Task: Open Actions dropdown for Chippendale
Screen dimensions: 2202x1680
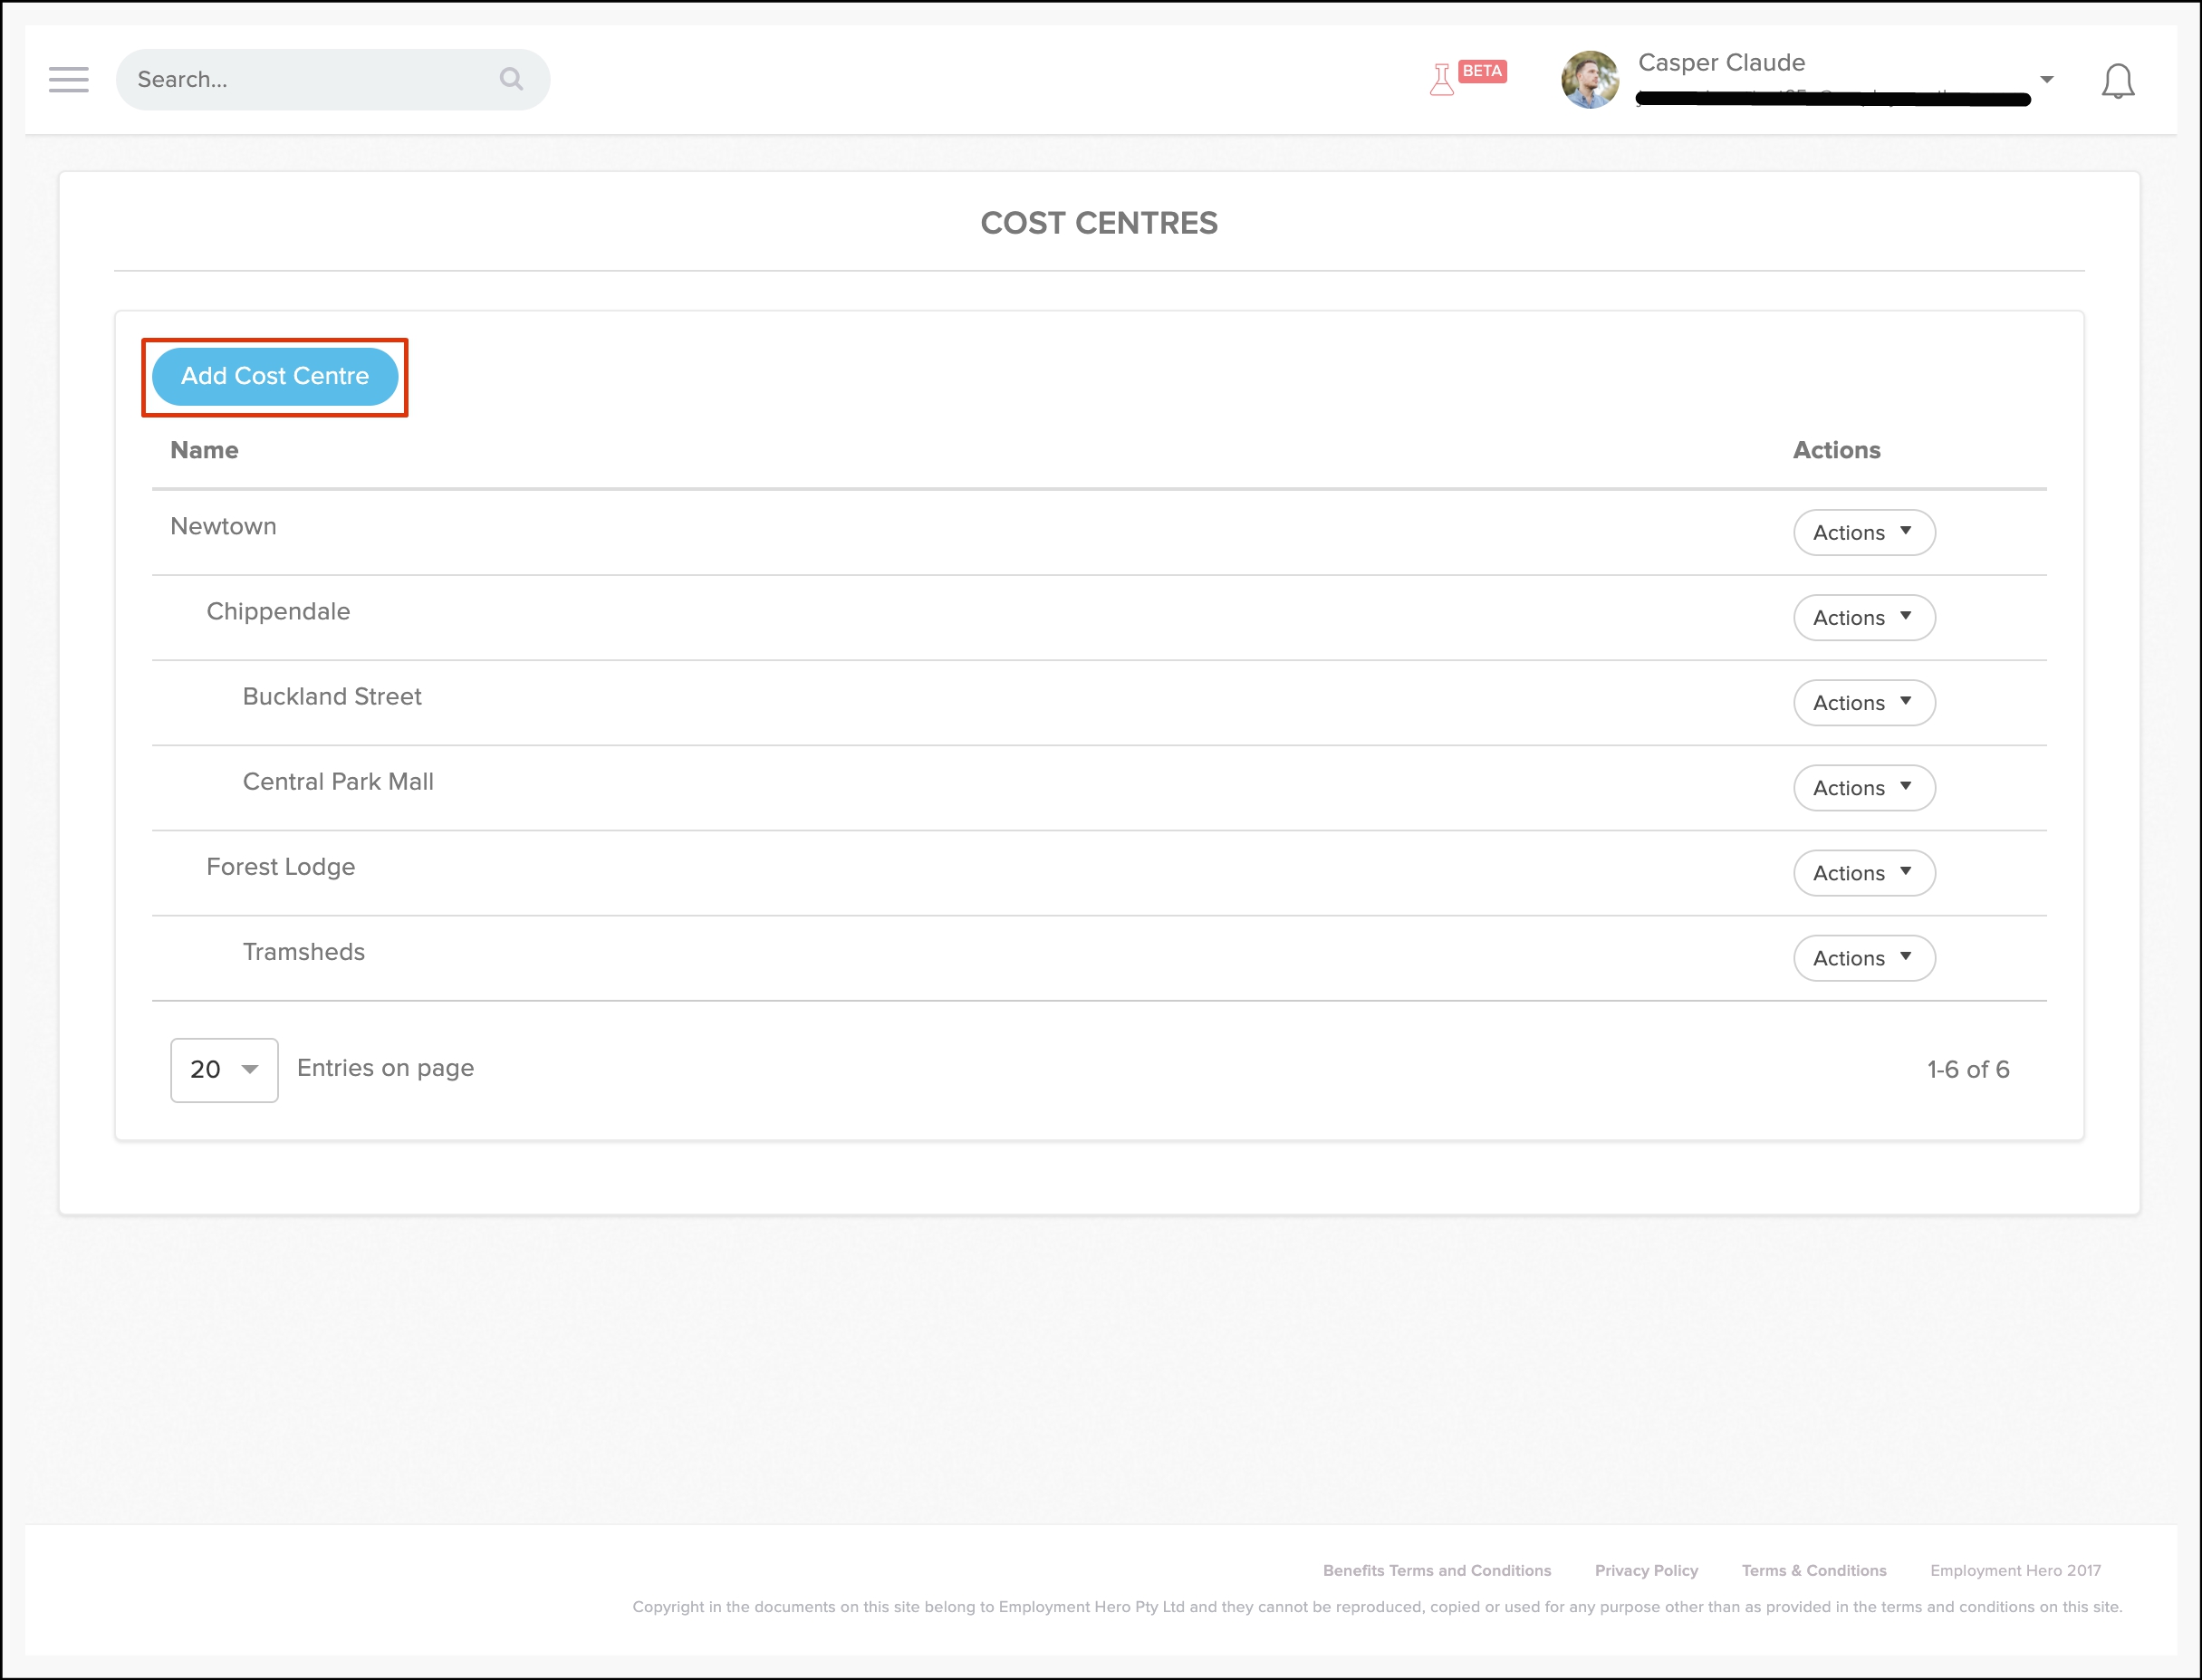Action: pyautogui.click(x=1863, y=618)
